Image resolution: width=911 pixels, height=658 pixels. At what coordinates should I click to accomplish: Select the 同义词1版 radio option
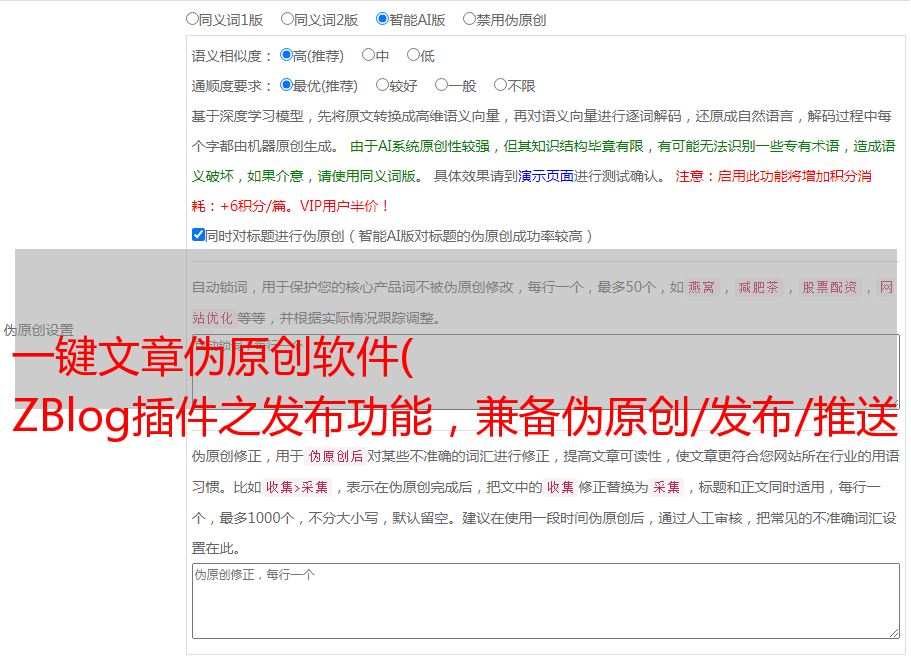tap(192, 19)
